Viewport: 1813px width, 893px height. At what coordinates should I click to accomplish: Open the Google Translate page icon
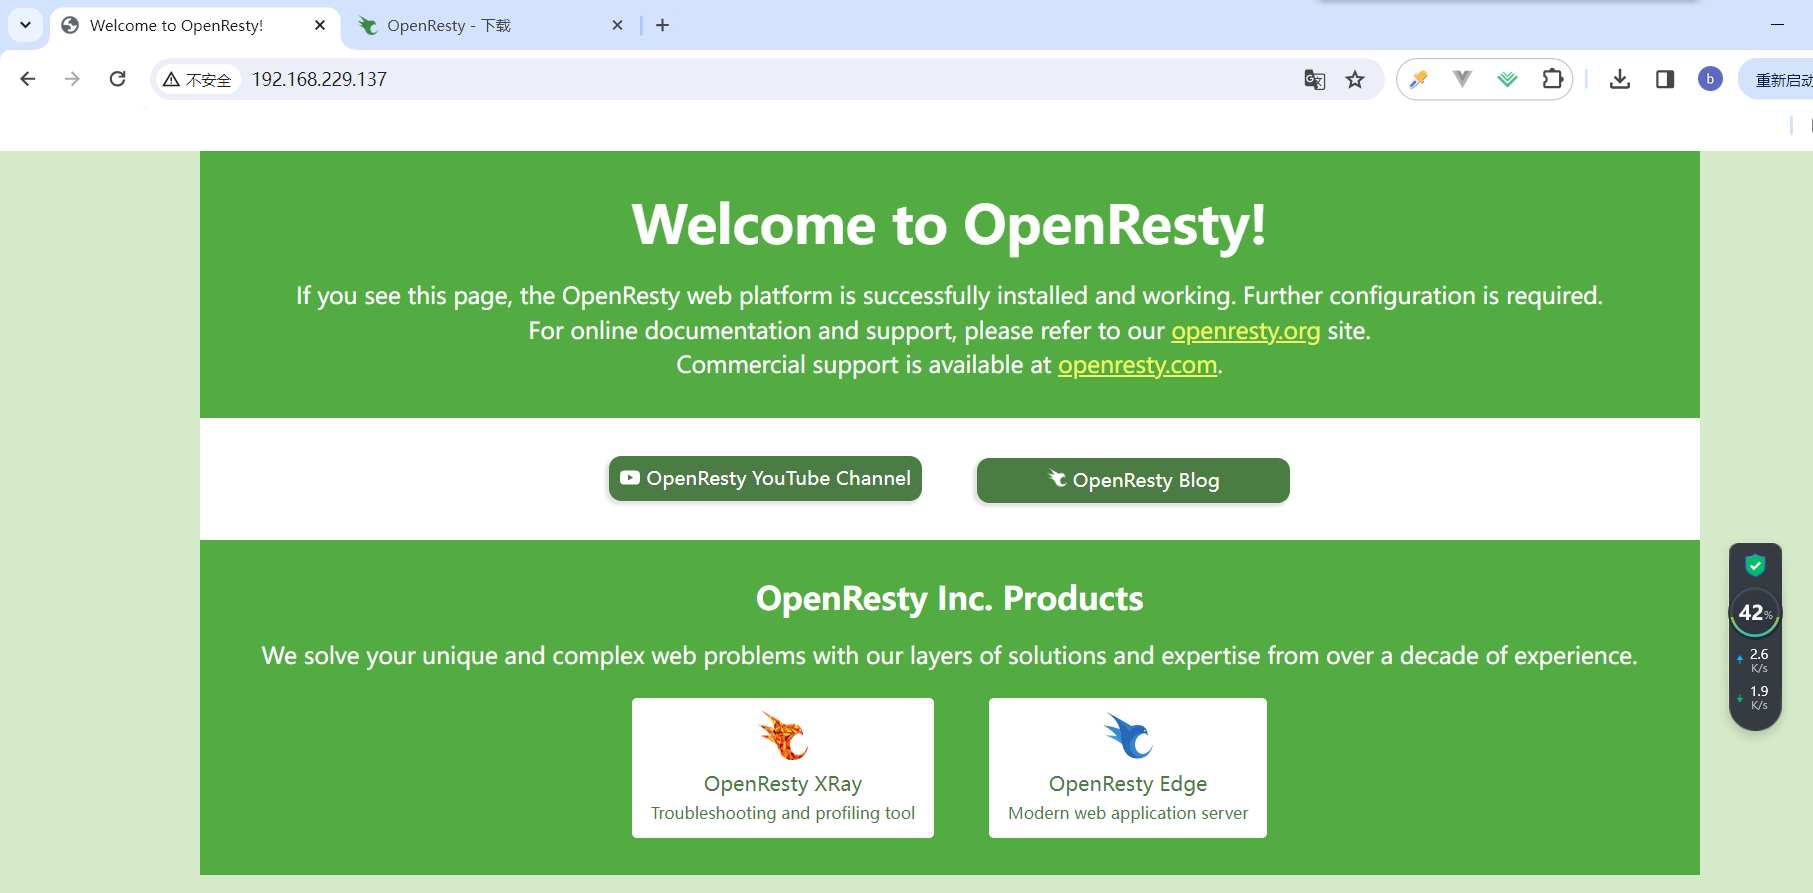pos(1315,80)
